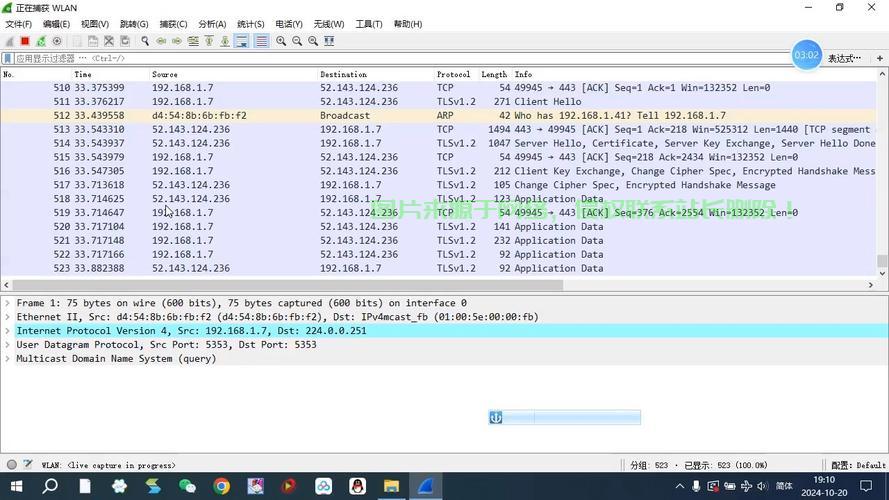Select the ARP broadcast packet 512
This screenshot has width=889, height=500.
400,116
